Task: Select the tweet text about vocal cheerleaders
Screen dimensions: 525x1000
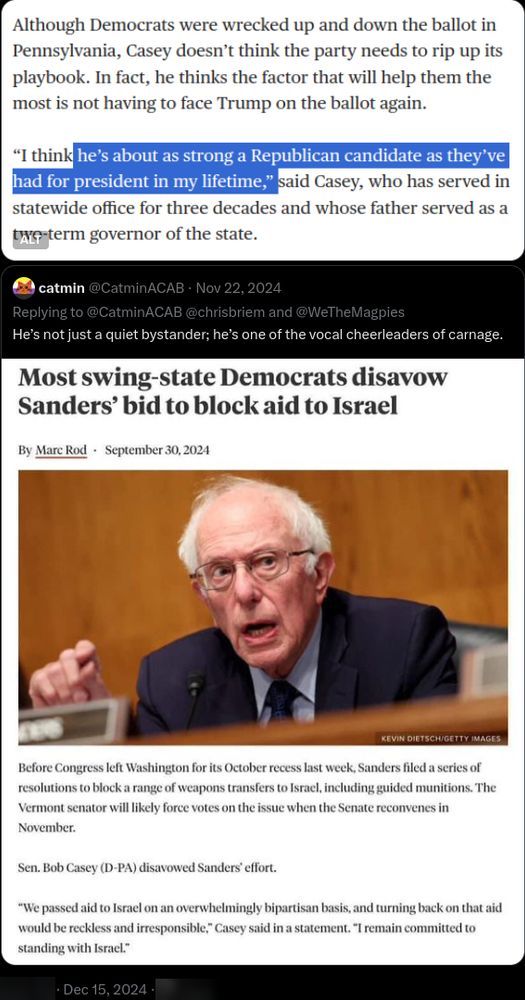Action: [x=258, y=335]
